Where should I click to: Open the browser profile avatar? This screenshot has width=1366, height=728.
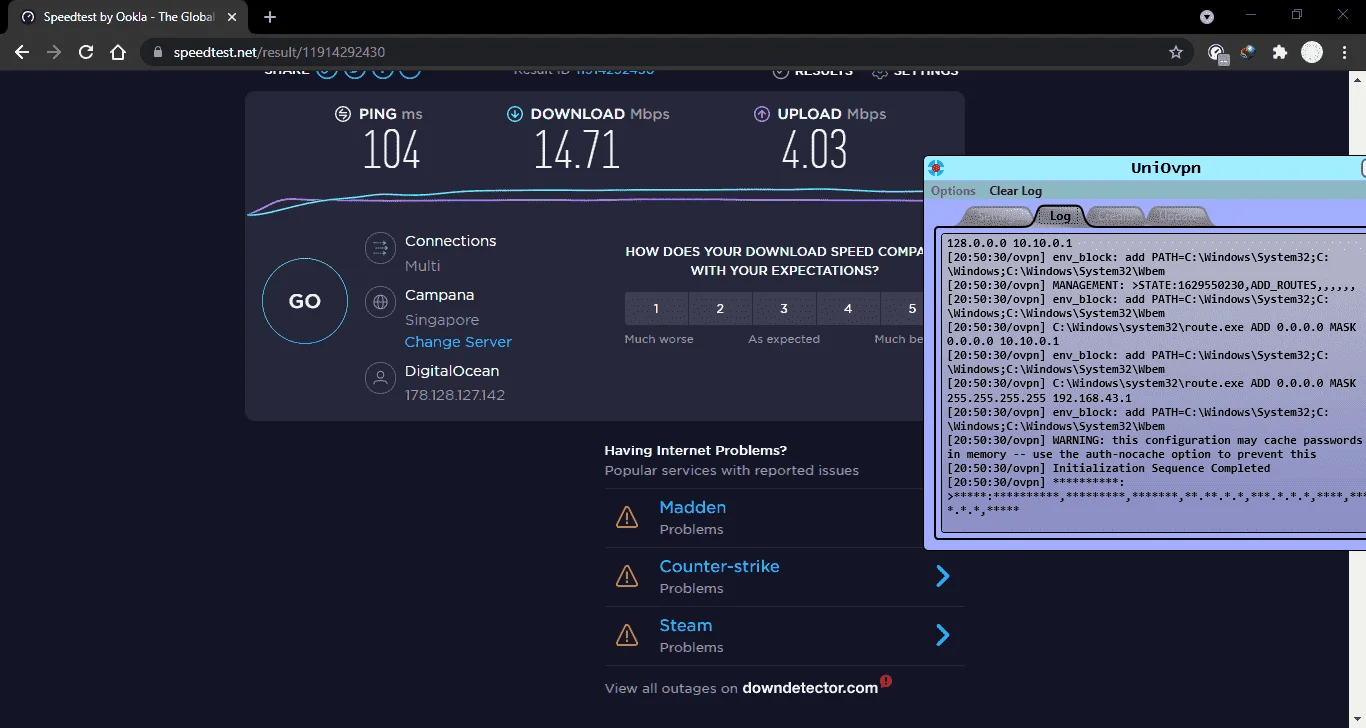(x=1312, y=52)
